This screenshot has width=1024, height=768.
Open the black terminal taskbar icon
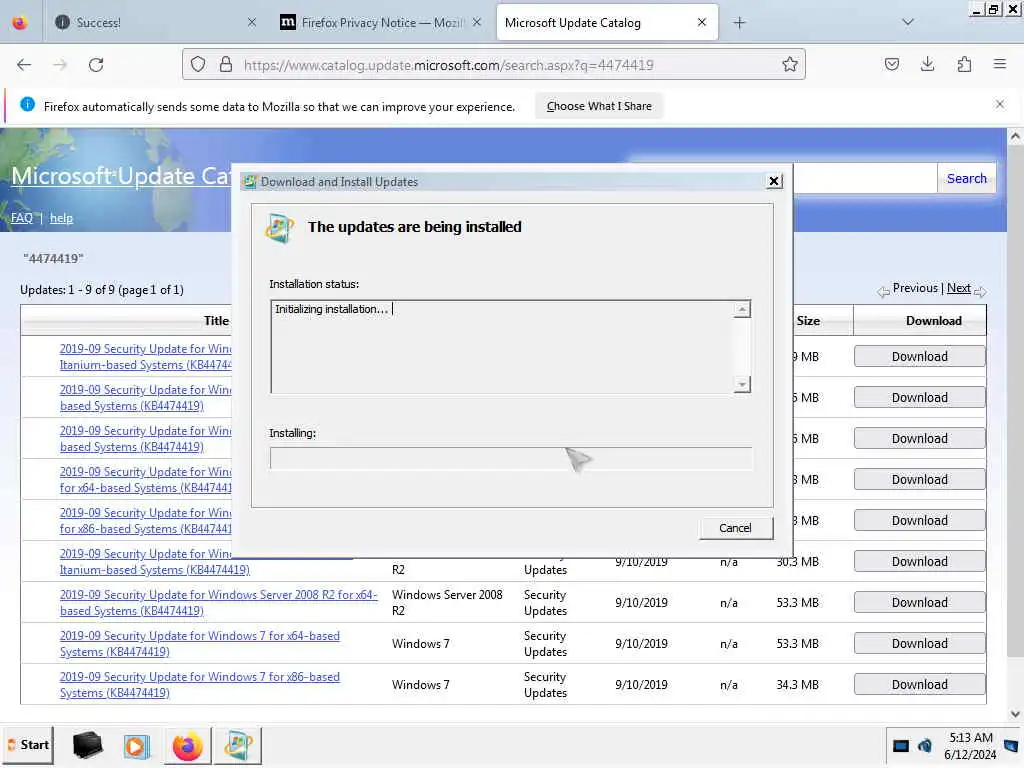tap(88, 745)
